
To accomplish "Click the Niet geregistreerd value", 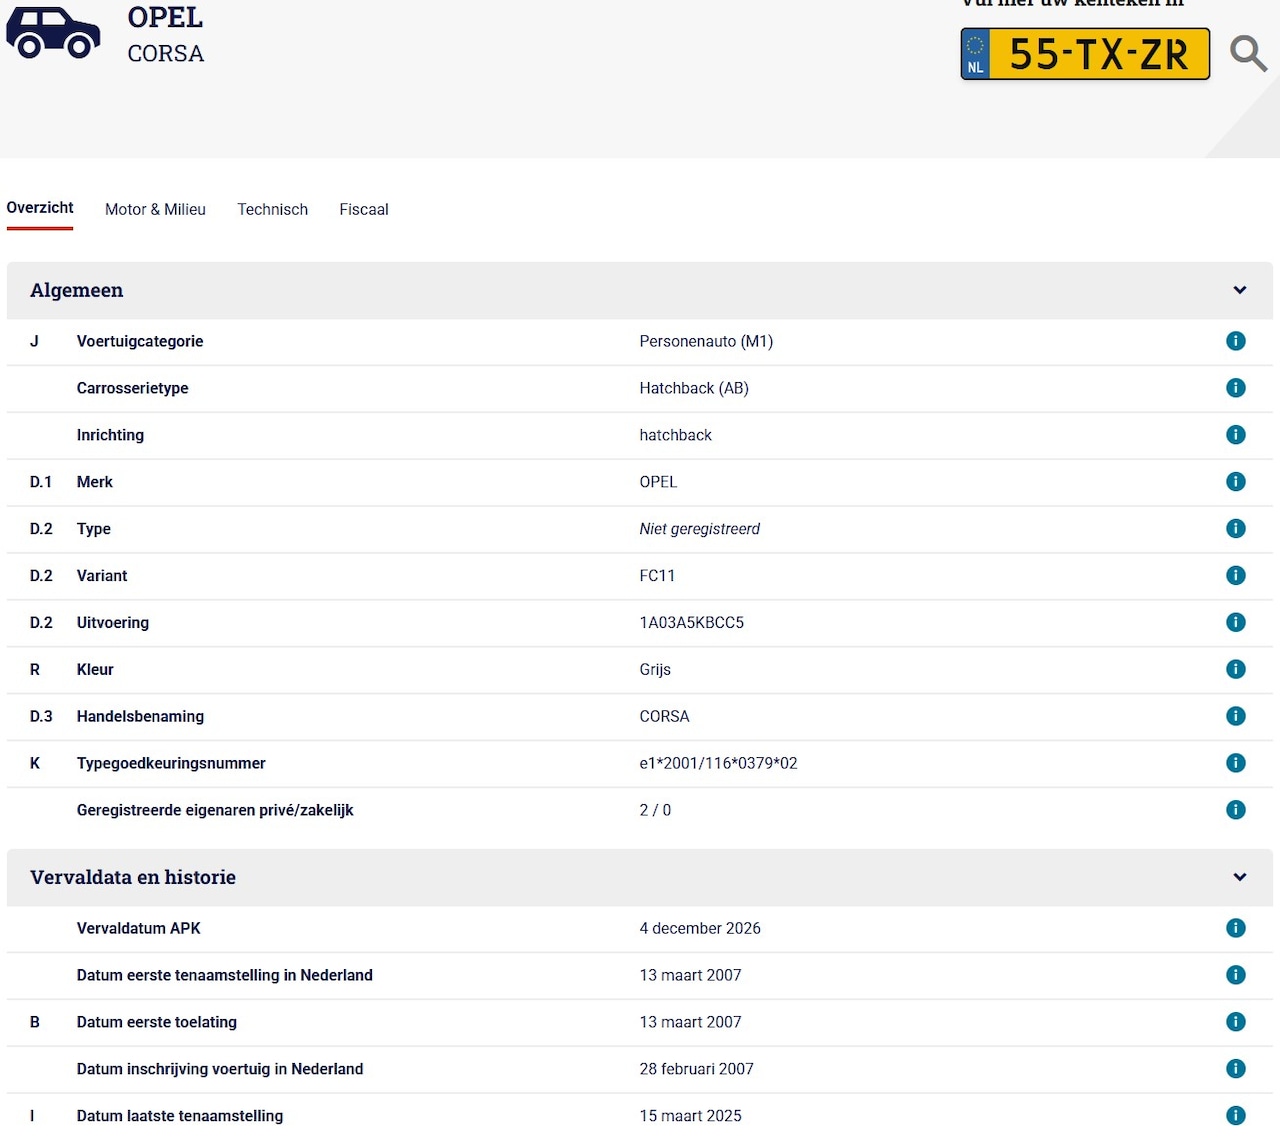I will 700,529.
